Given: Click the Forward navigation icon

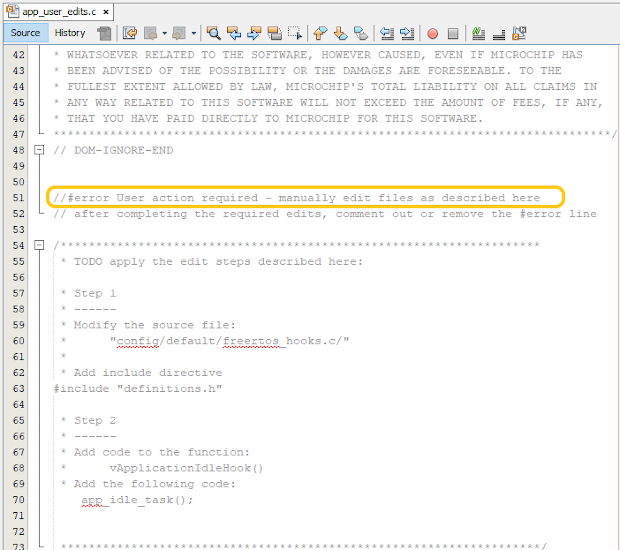Looking at the screenshot, I should tap(179, 33).
